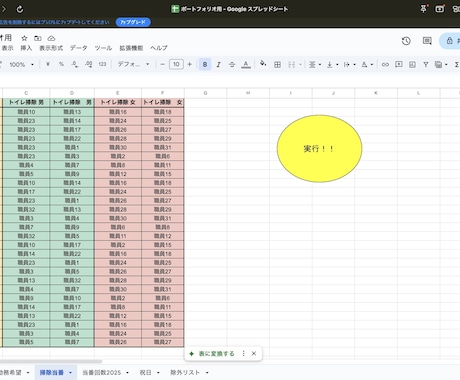Screen dimensions: 460x380
Task: Switch to 祝日 sheet tab
Action: coord(145,373)
